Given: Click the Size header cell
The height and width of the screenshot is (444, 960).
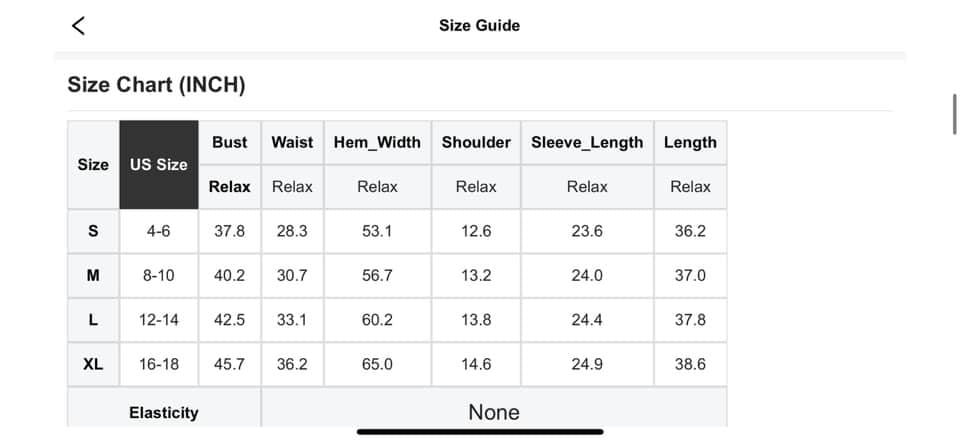Looking at the screenshot, I should (x=93, y=165).
